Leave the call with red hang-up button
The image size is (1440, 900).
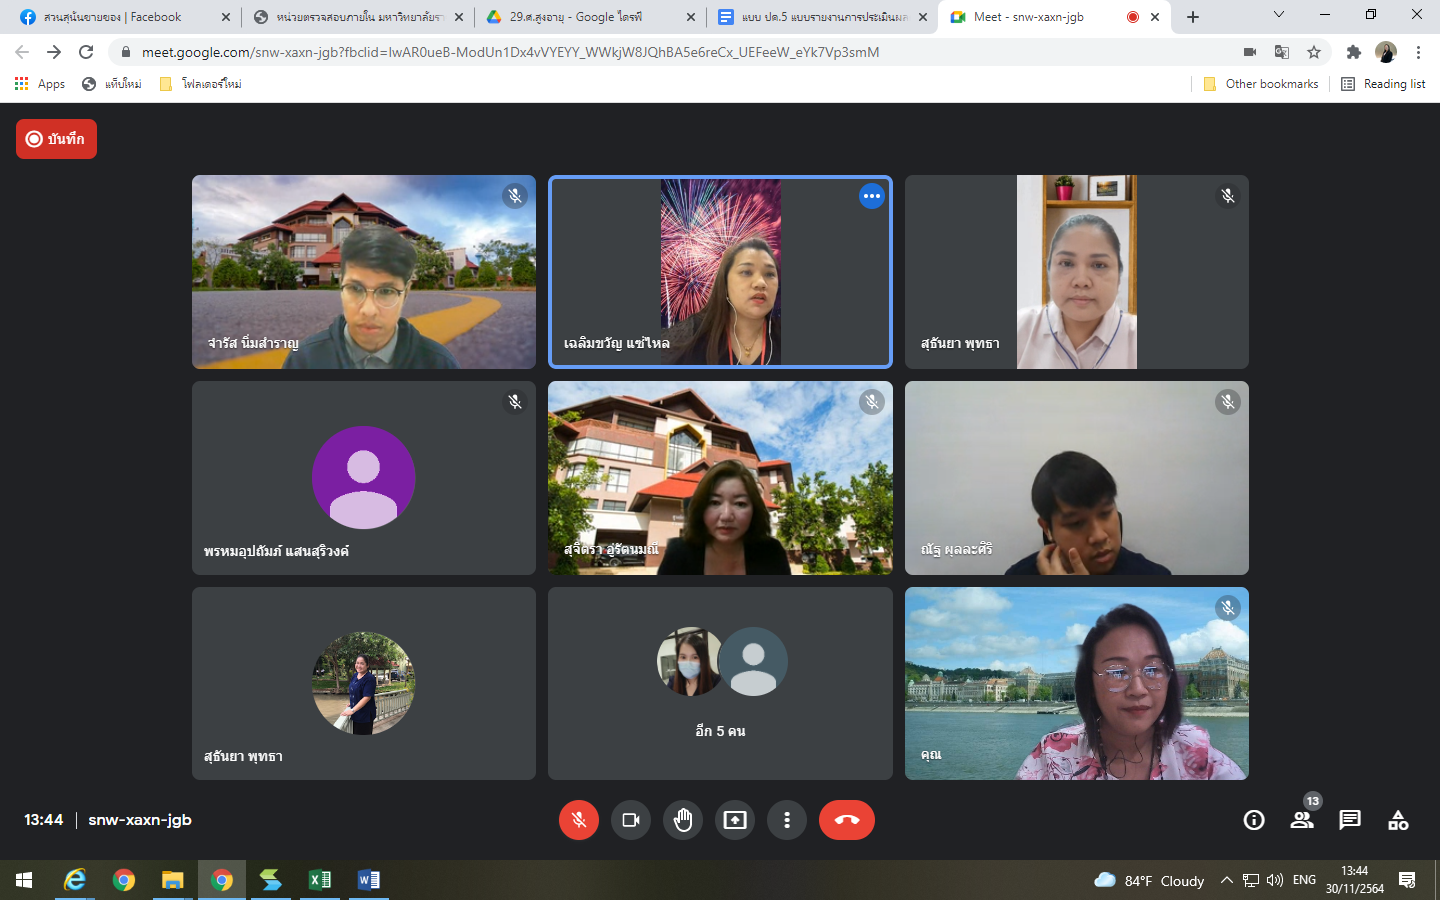(x=846, y=820)
